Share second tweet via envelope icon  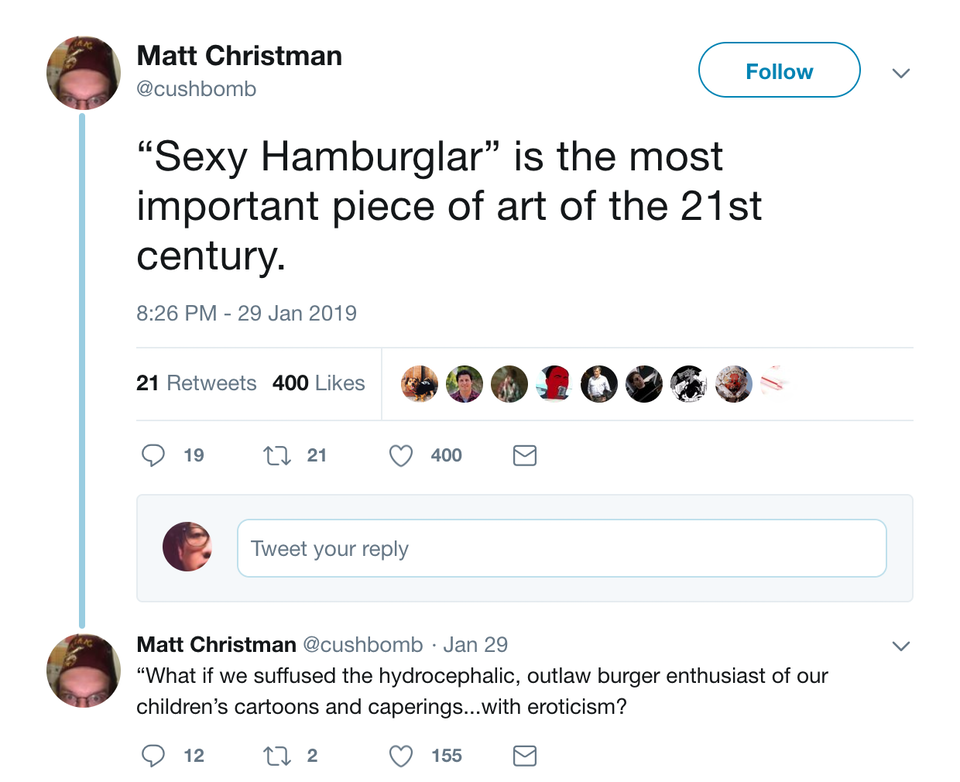524,756
